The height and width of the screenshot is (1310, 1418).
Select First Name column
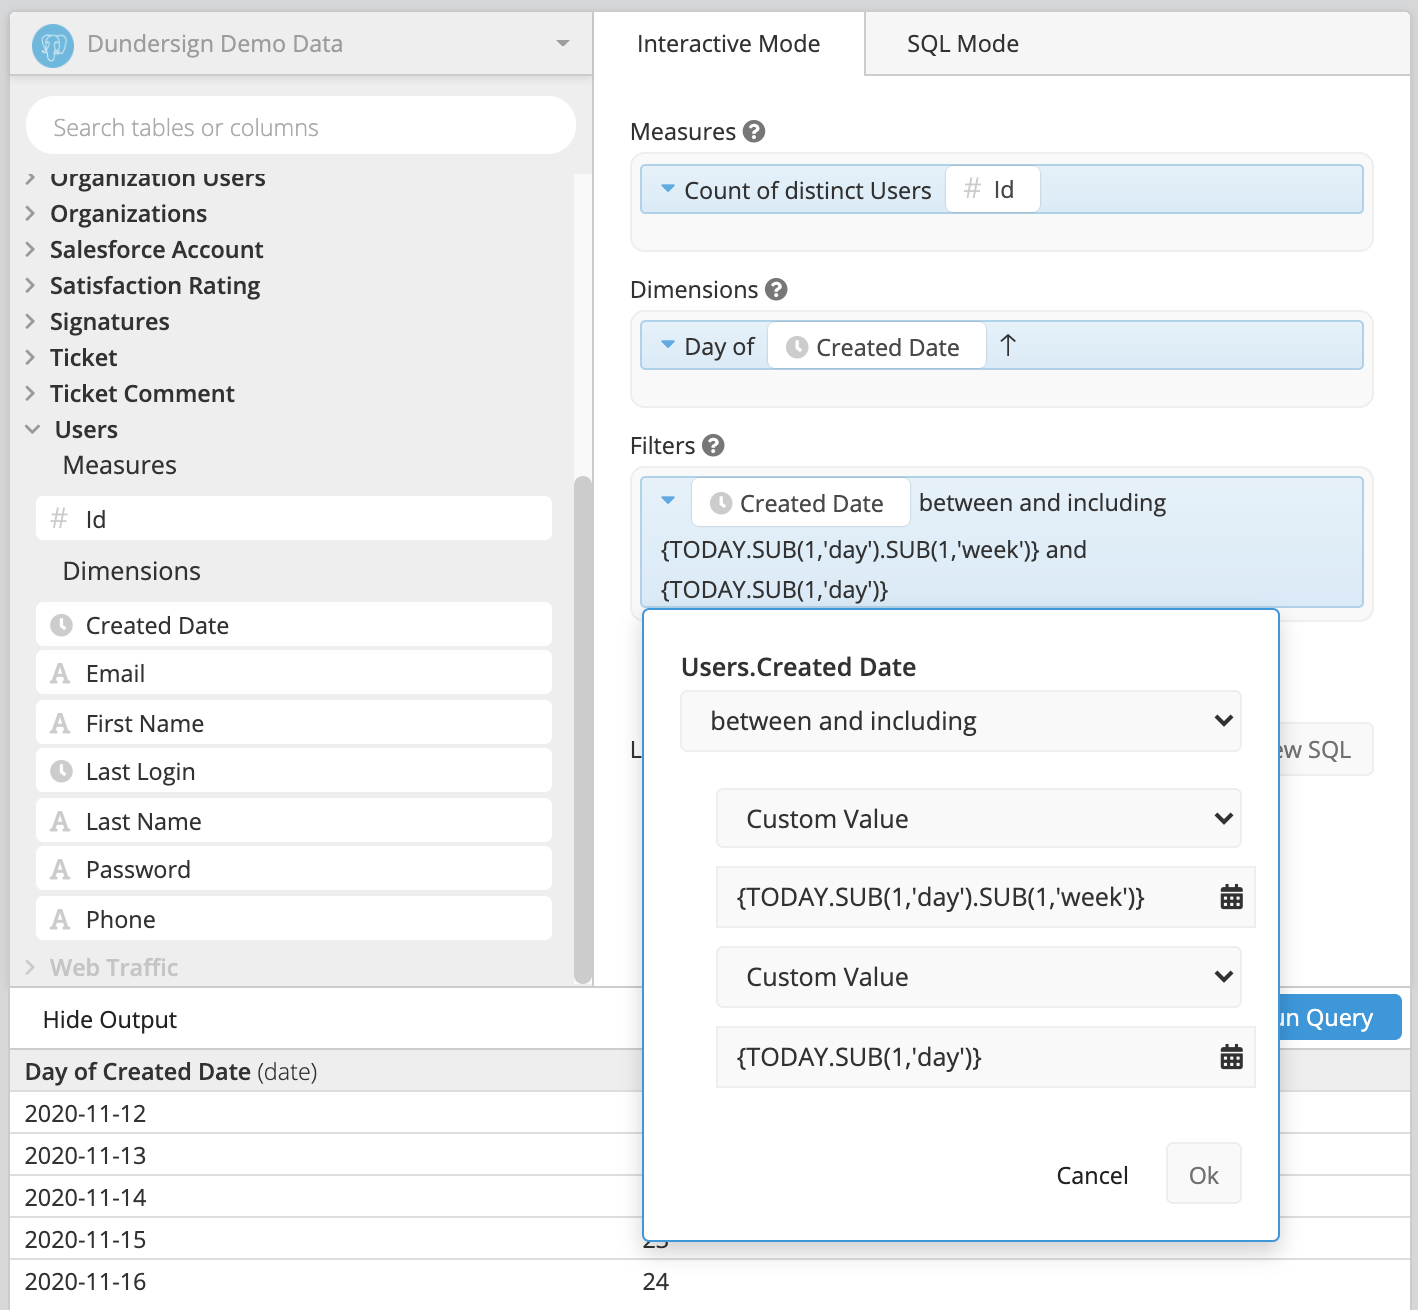tap(294, 723)
